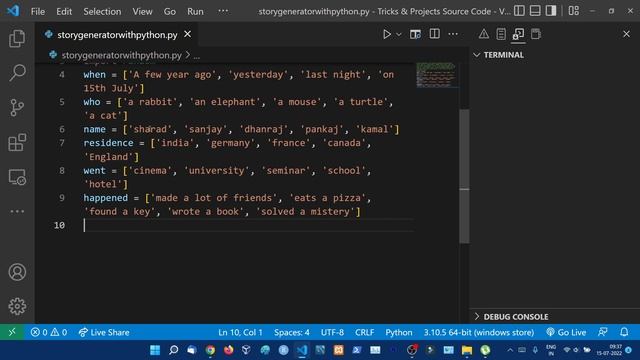Image resolution: width=640 pixels, height=360 pixels.
Task: Choose interpreter 3.10.5 64-bit
Action: (479, 332)
